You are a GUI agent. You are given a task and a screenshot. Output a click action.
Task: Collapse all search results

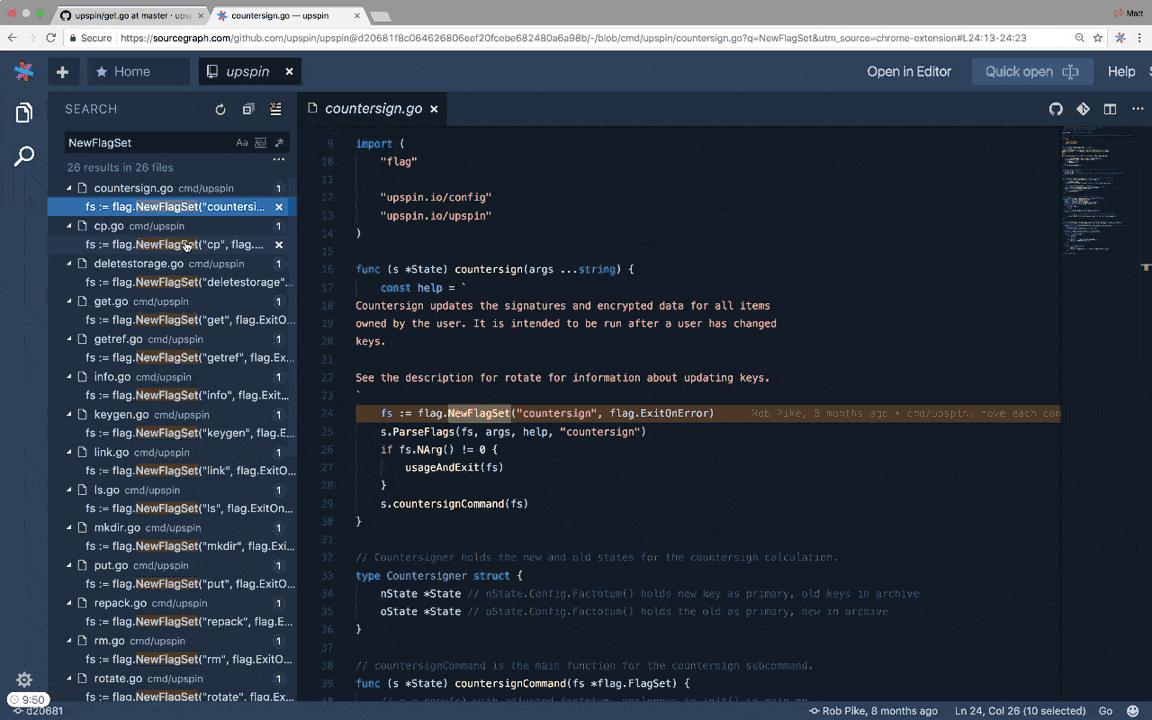(275, 109)
